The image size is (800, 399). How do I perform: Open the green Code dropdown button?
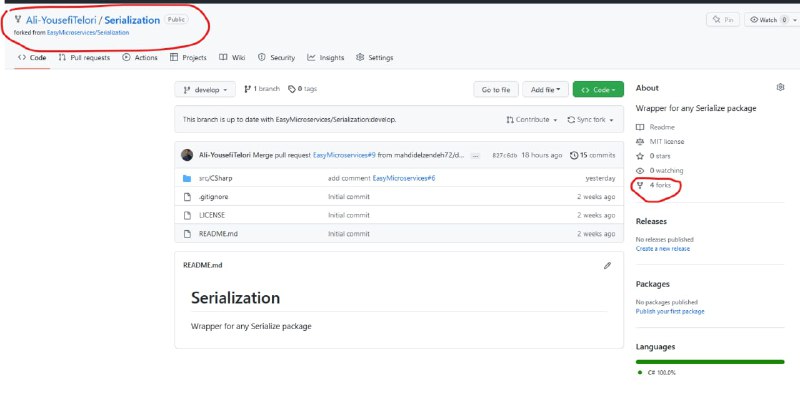(598, 89)
